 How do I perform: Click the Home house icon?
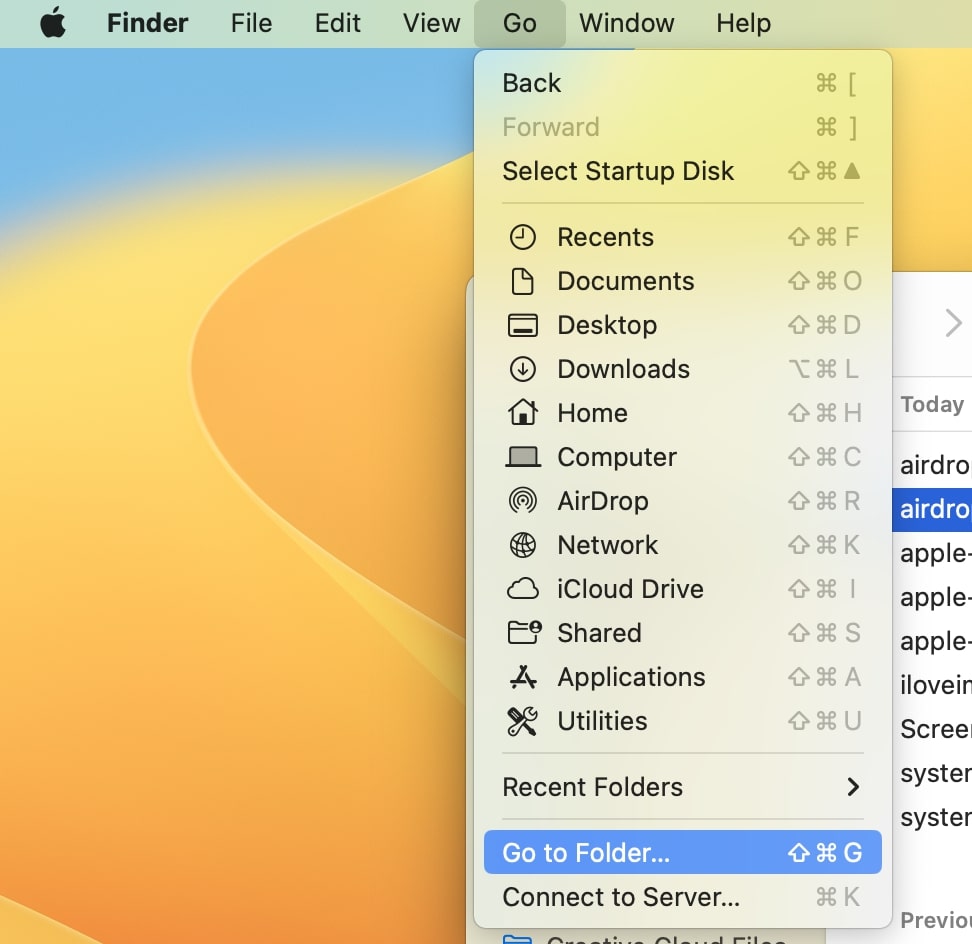tap(523, 413)
